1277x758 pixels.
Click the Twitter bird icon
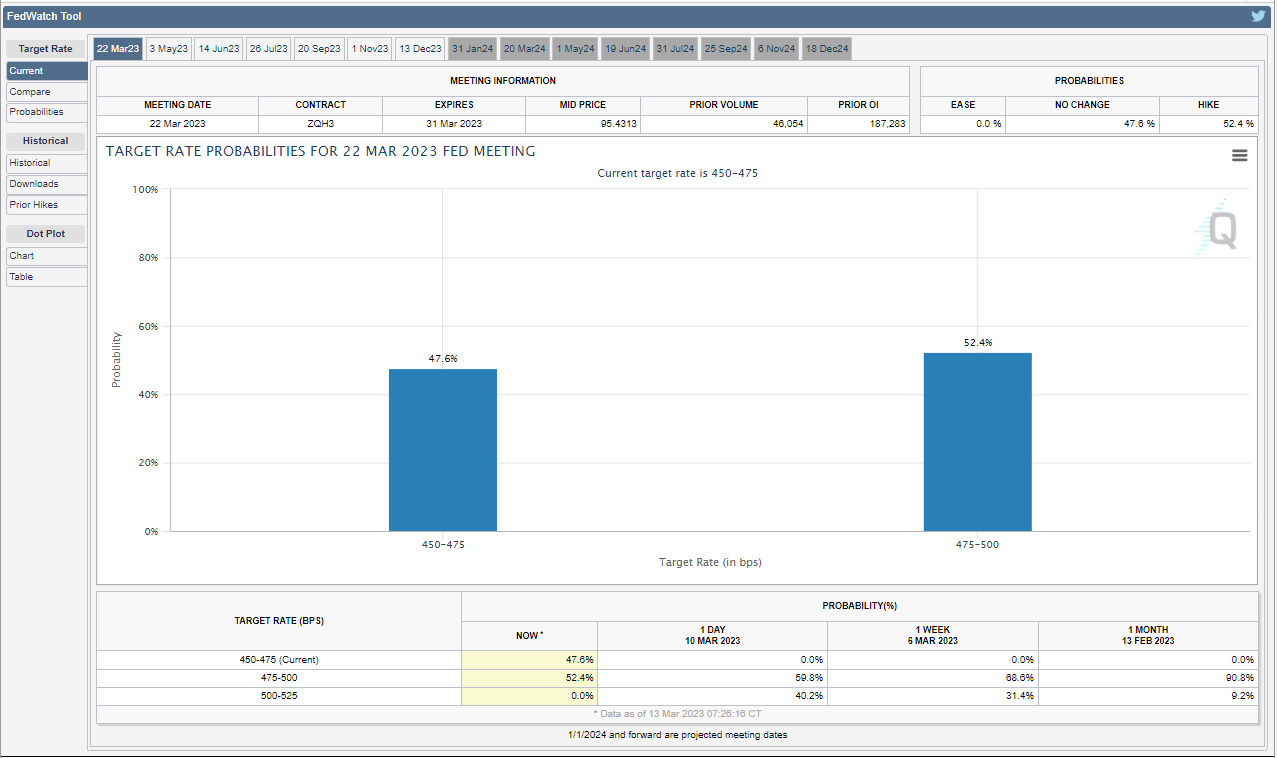[x=1259, y=16]
